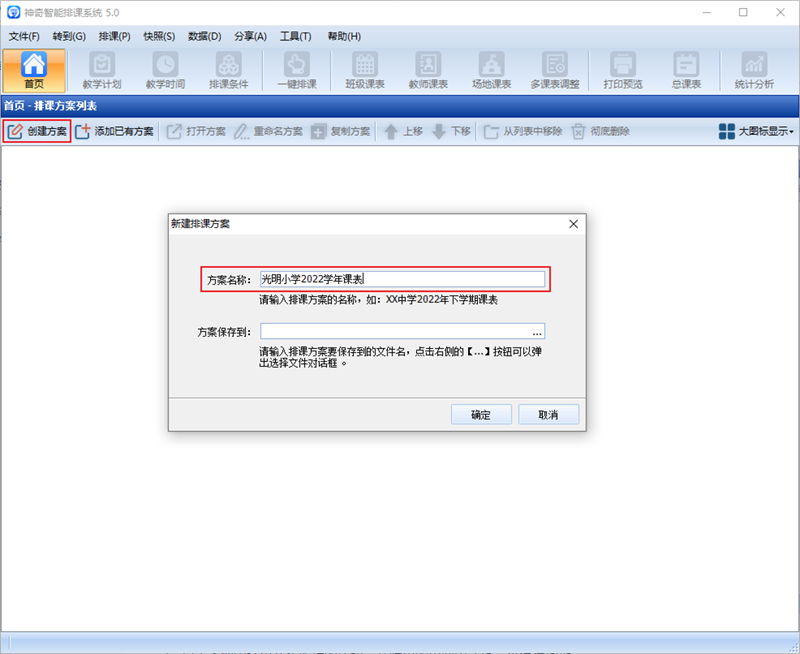Open the 文件(F) menu
This screenshot has width=800, height=654.
click(x=24, y=36)
